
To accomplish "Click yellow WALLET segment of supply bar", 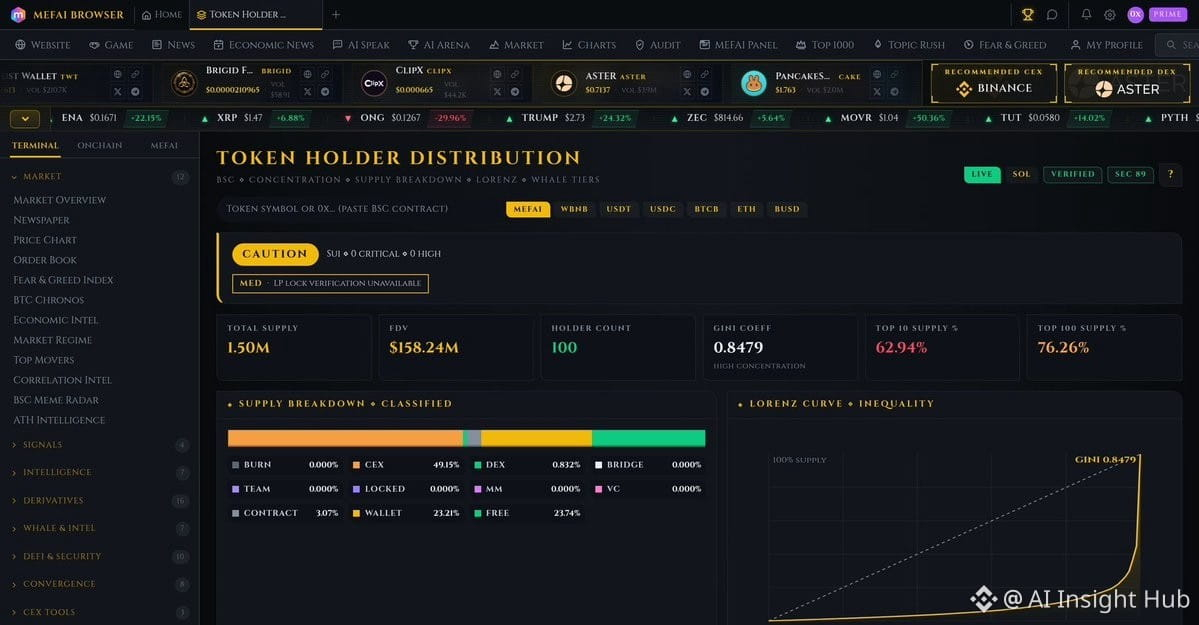I will 536,438.
